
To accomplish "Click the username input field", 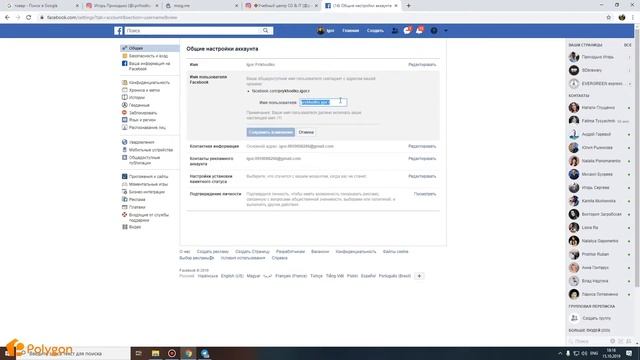I will (x=323, y=102).
